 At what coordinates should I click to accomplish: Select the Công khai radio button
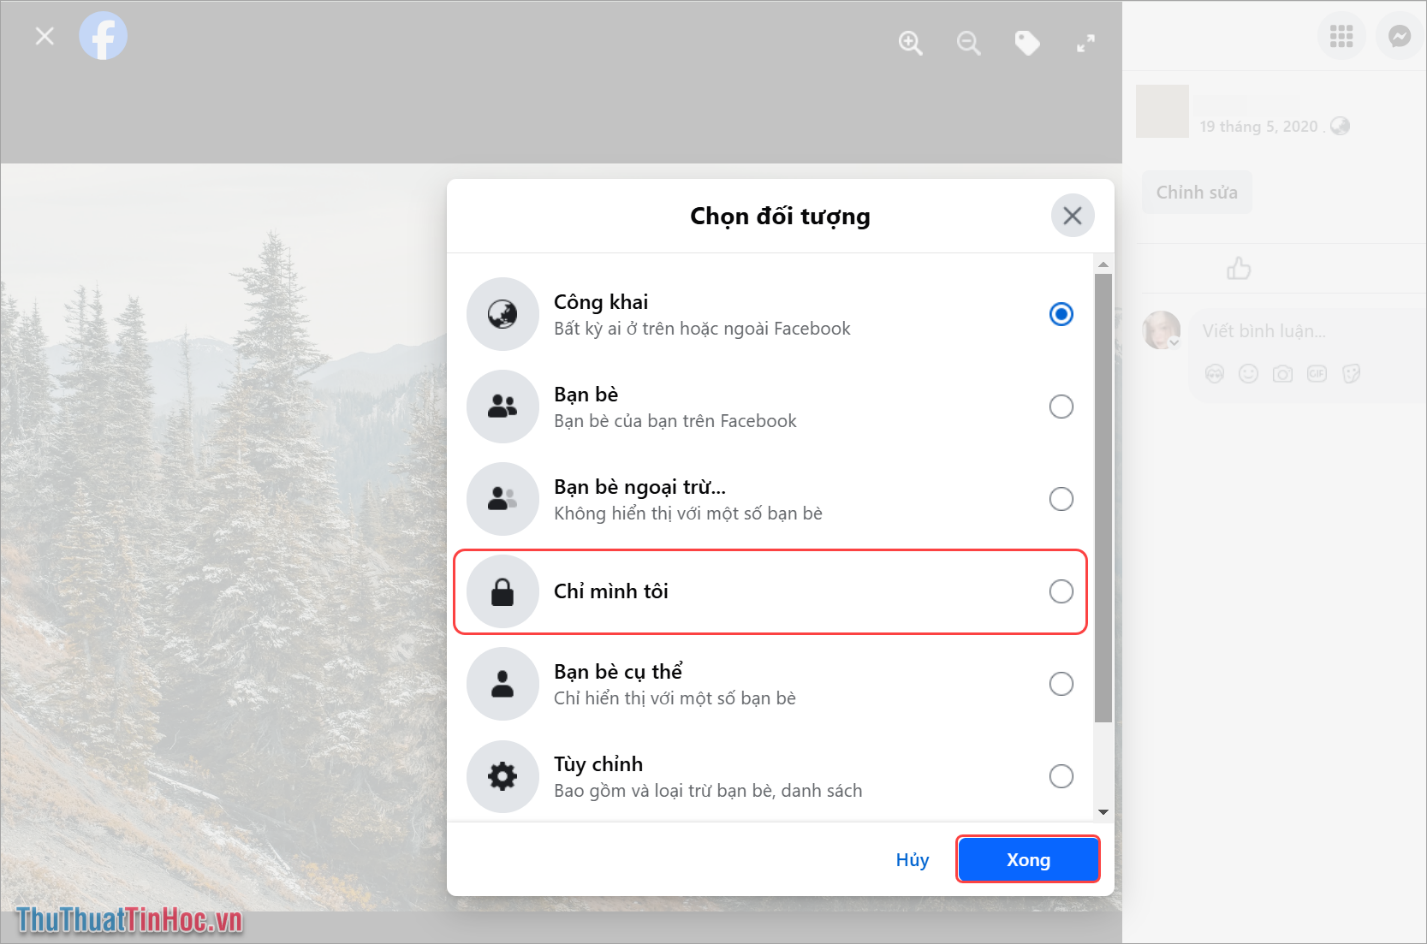click(1061, 314)
